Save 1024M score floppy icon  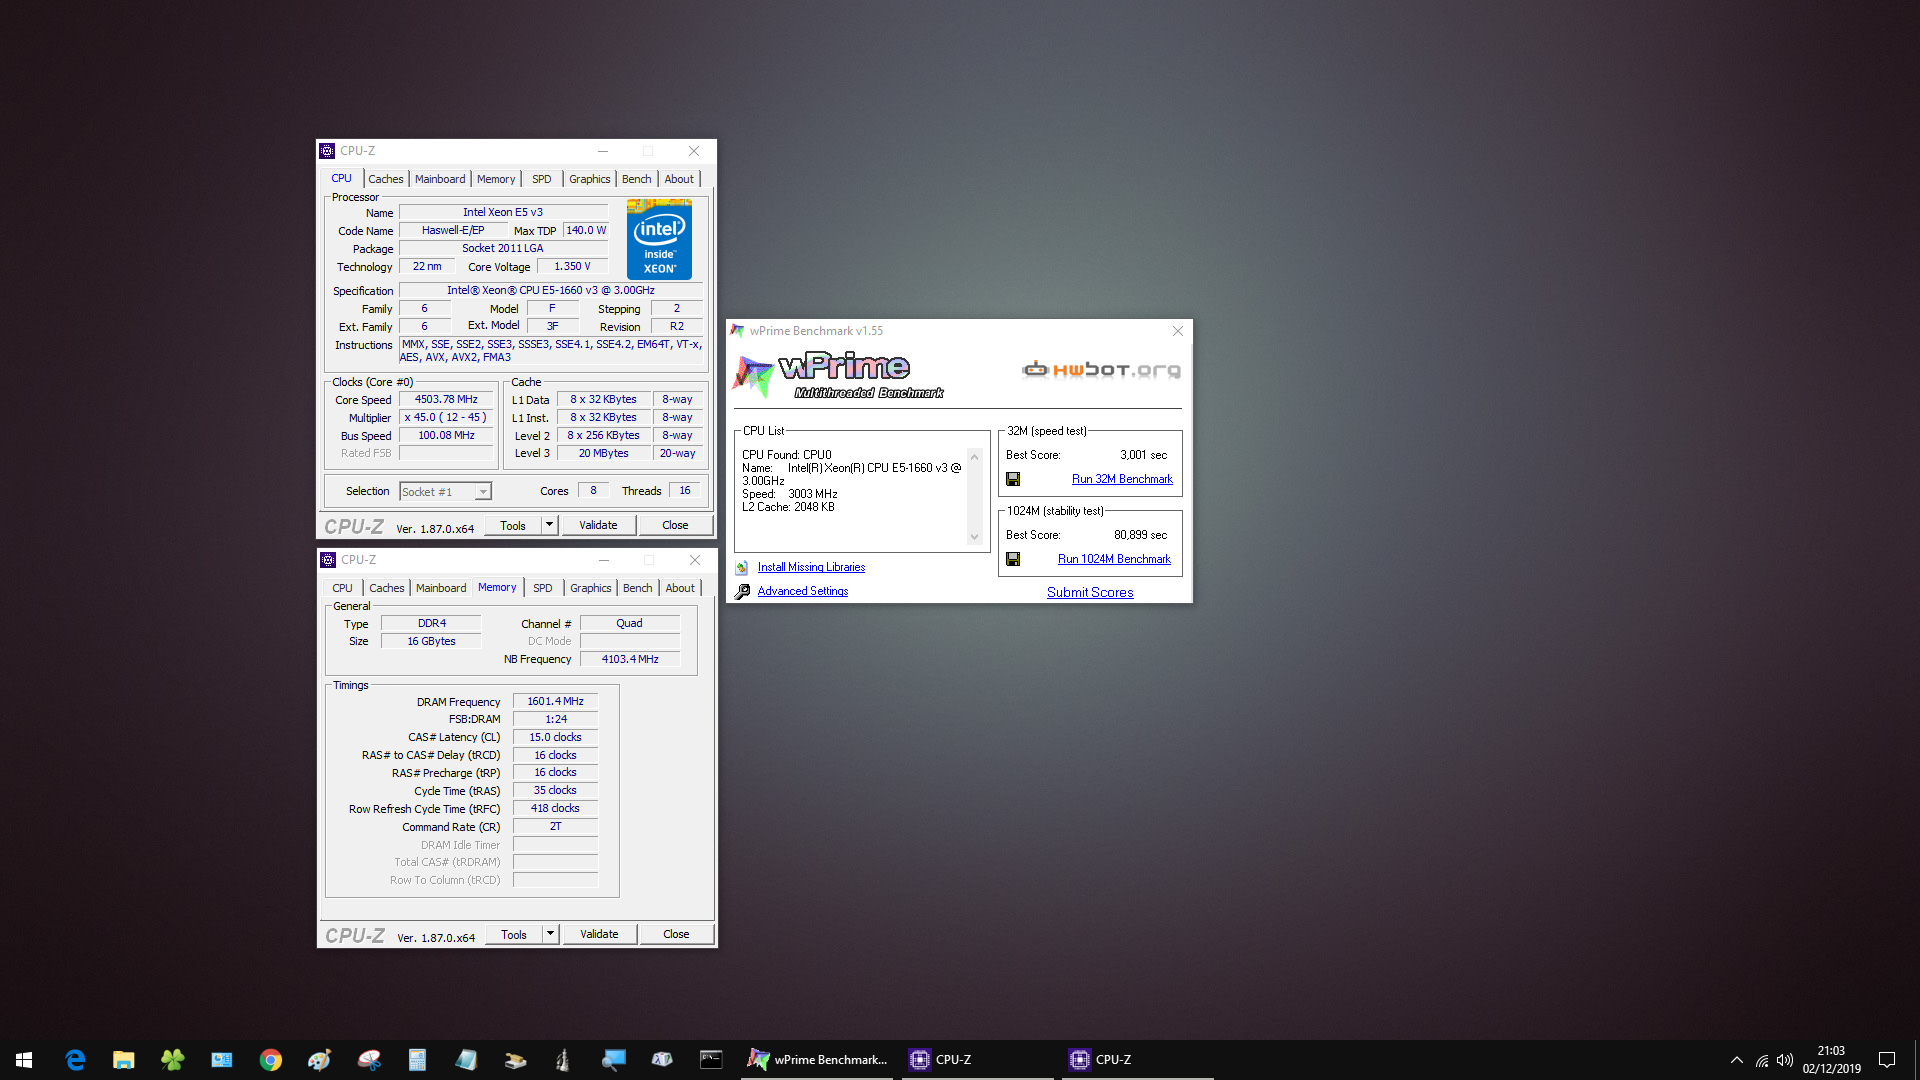tap(1013, 559)
